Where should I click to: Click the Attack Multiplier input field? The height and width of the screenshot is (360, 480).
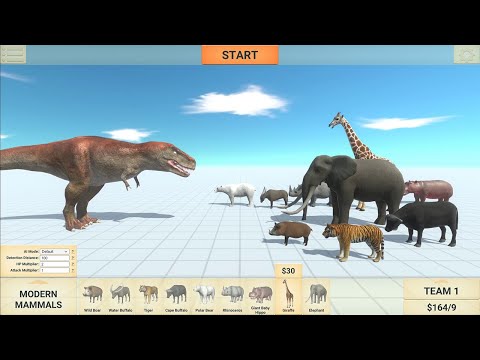tap(55, 270)
